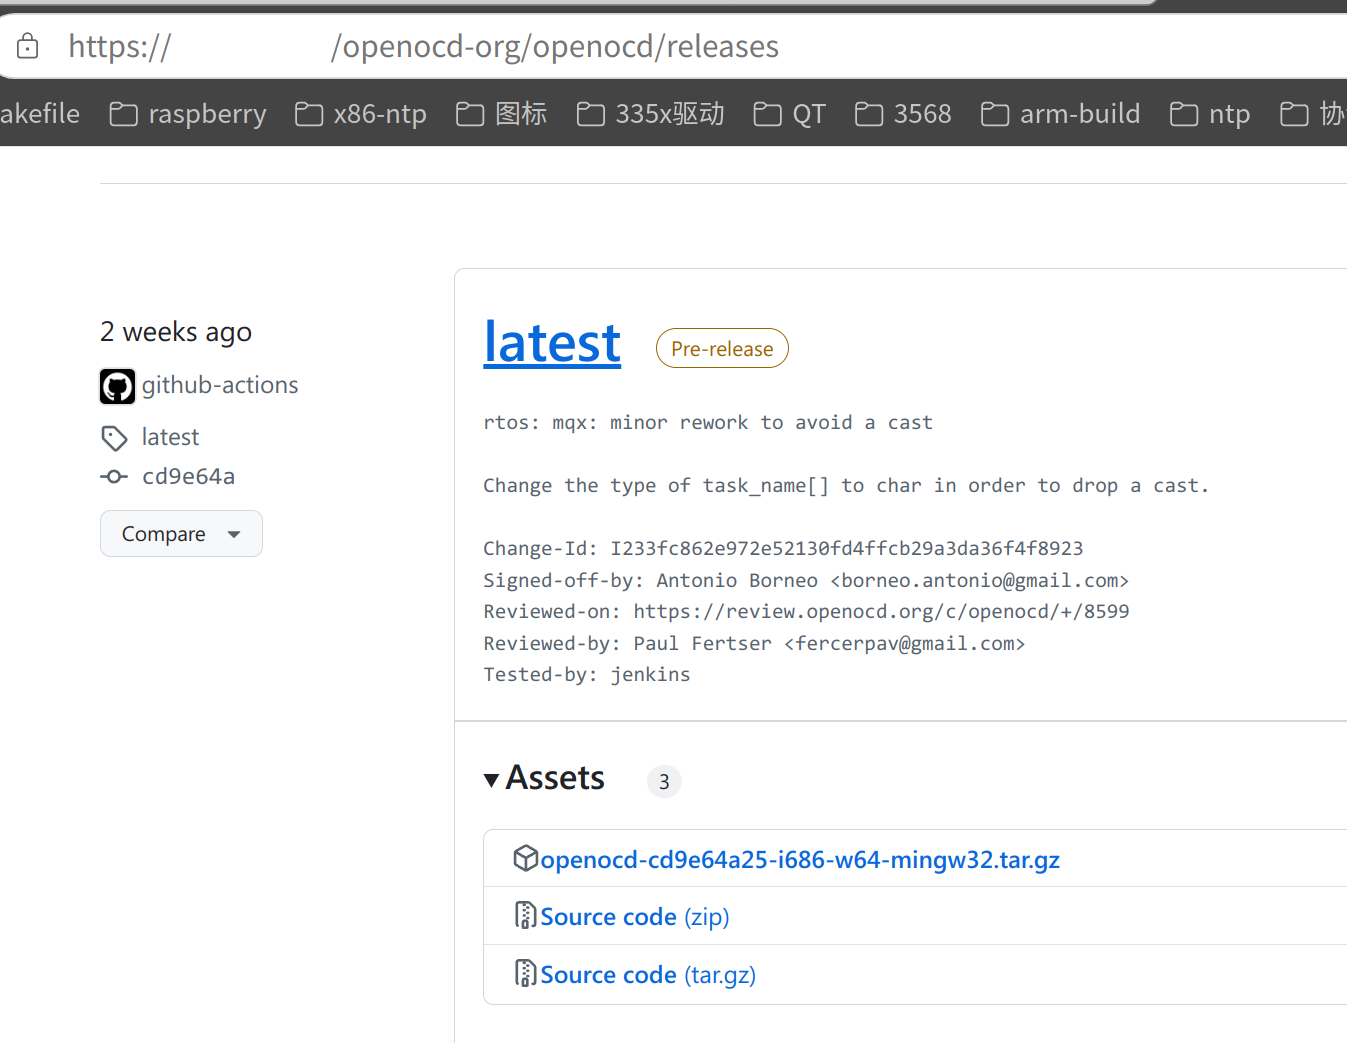The width and height of the screenshot is (1347, 1043).
Task: Open the 图标 bookmarks folder
Action: click(x=502, y=114)
